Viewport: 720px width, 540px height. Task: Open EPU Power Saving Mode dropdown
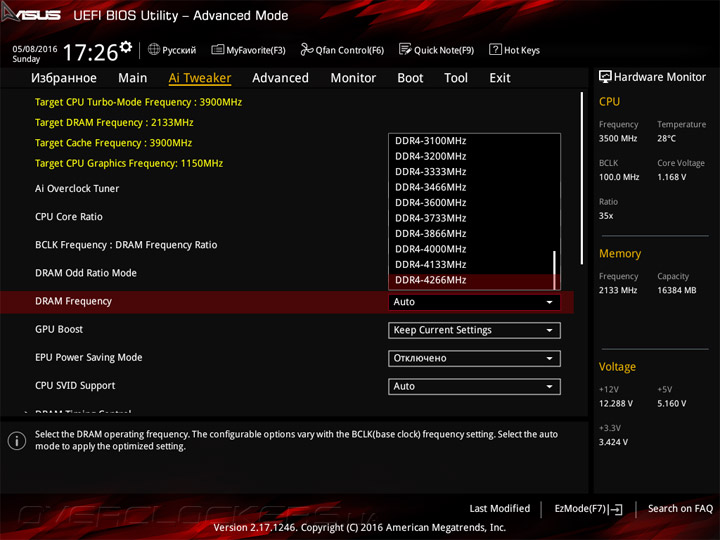click(x=474, y=358)
